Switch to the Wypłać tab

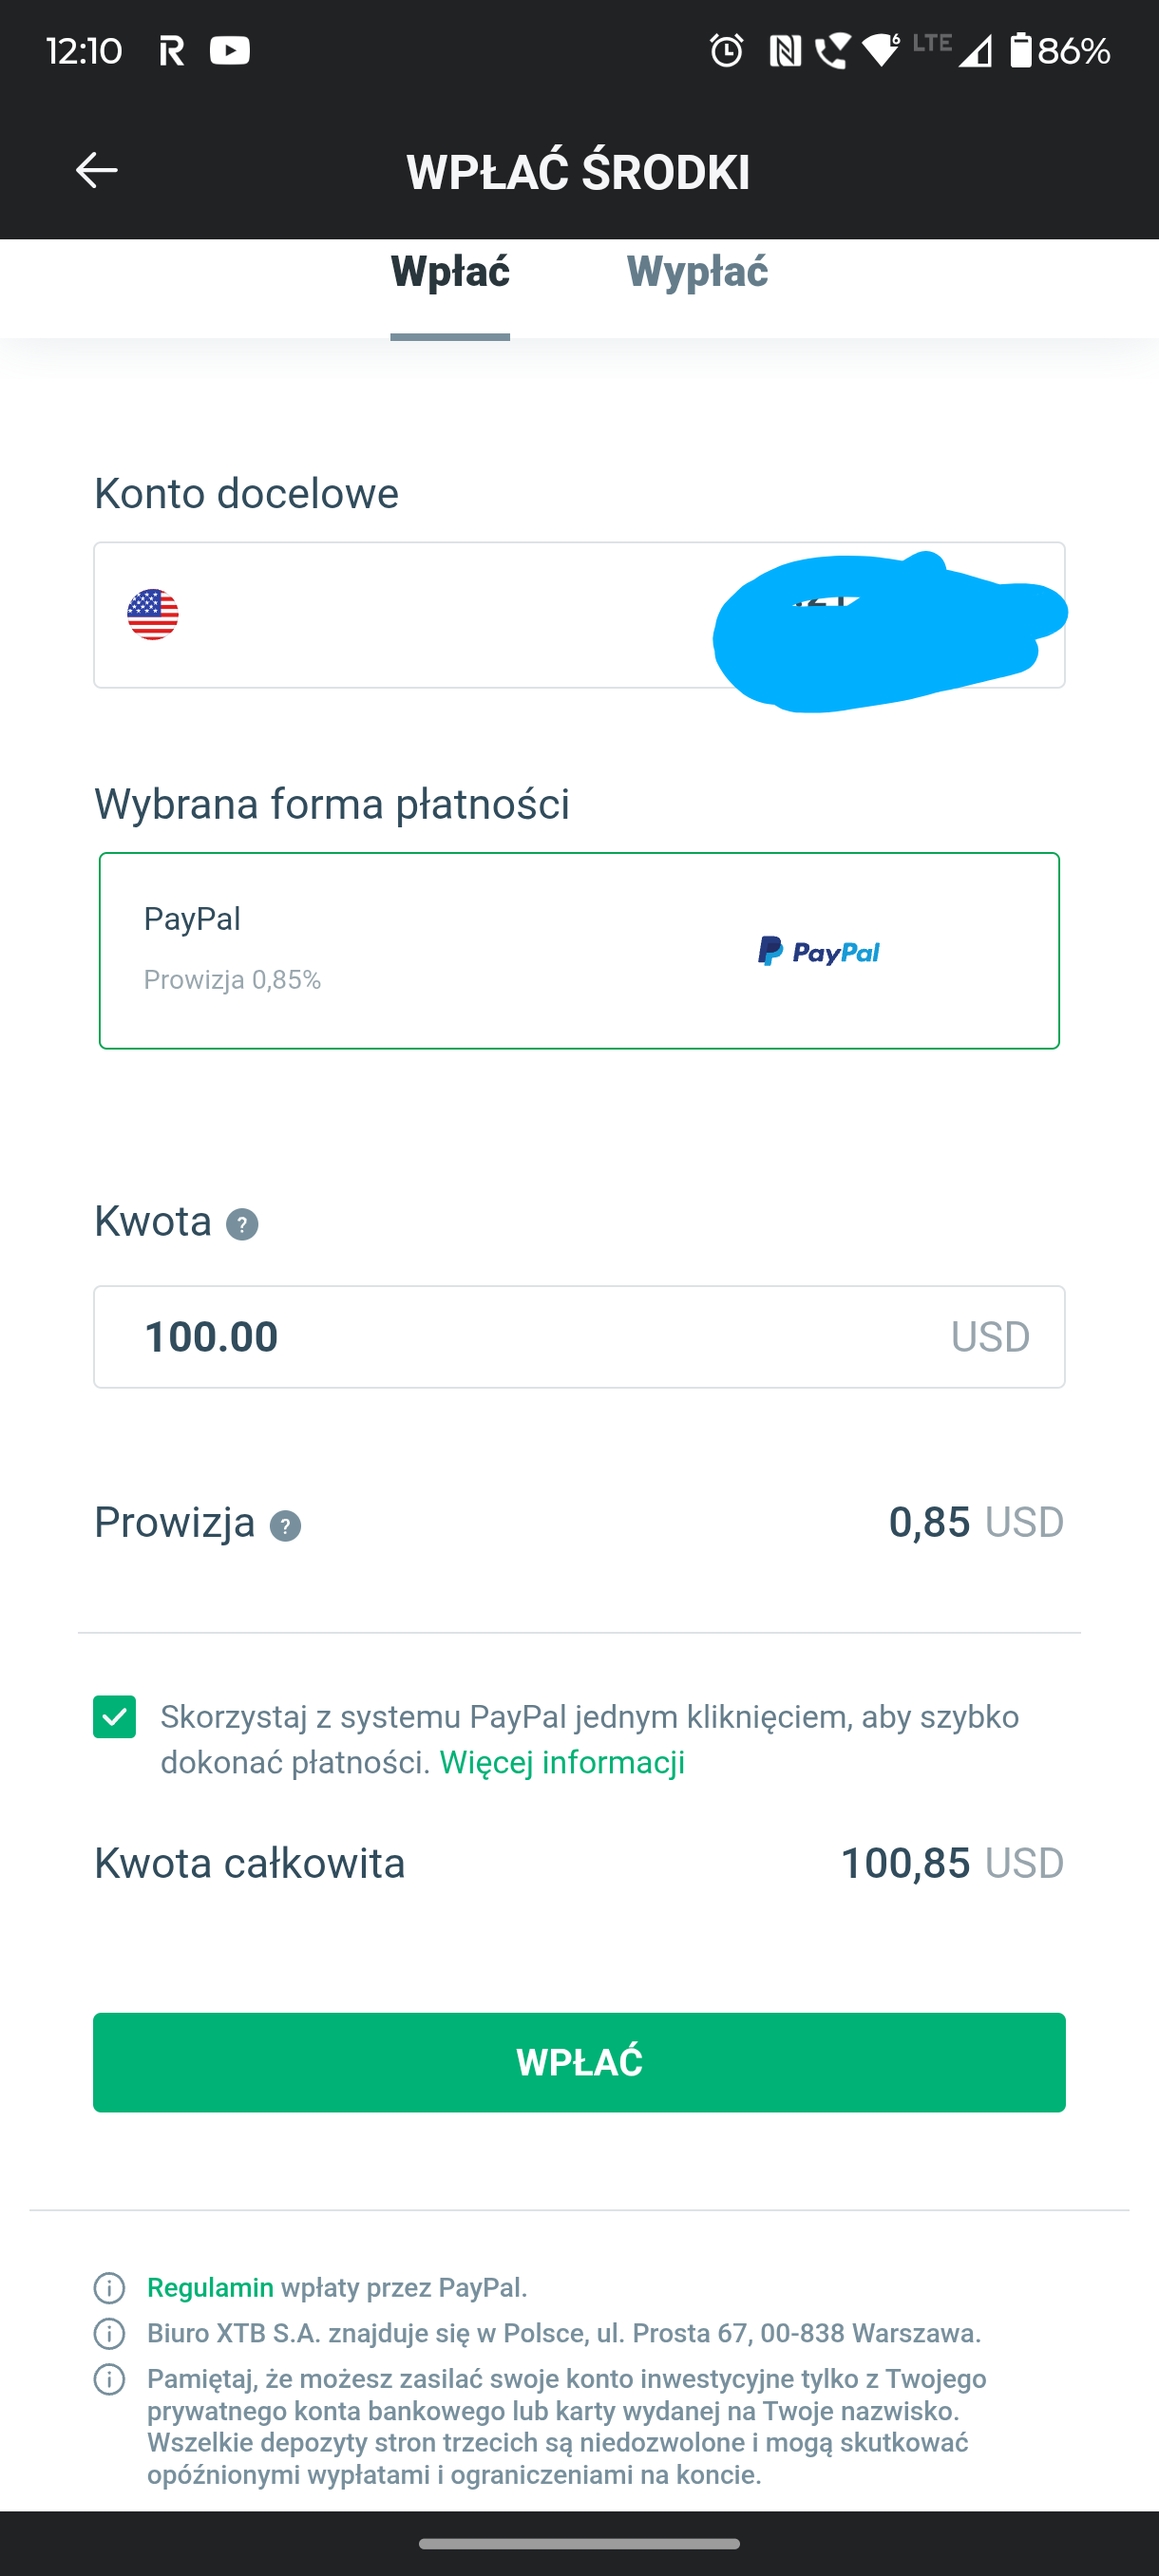tap(697, 272)
